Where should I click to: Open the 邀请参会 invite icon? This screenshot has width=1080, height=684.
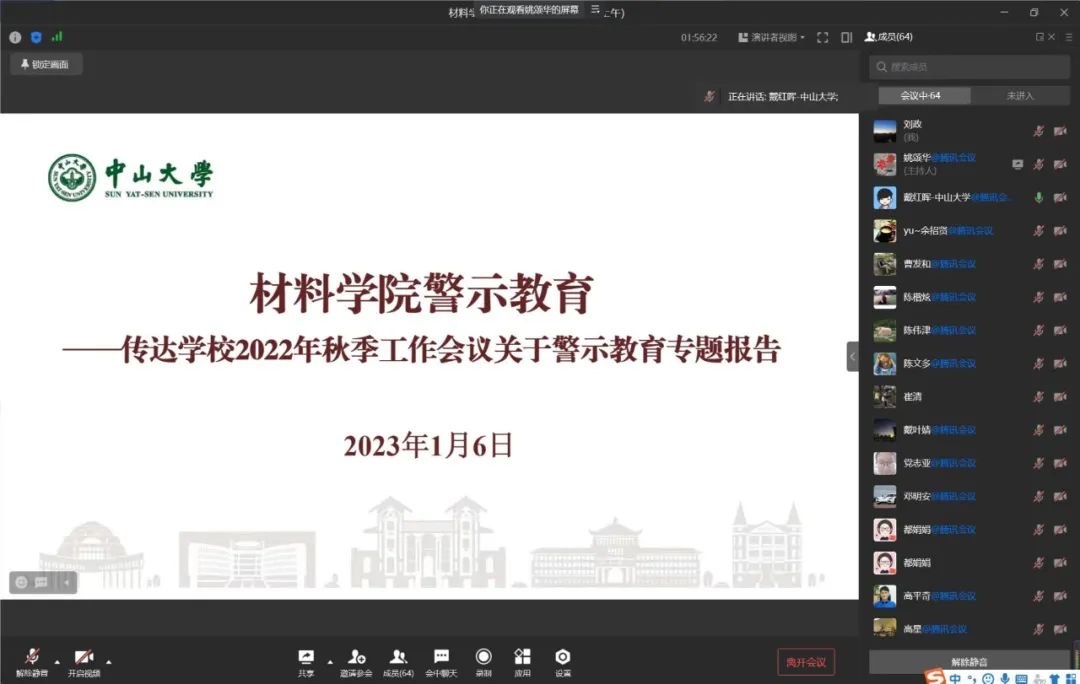pyautogui.click(x=356, y=657)
